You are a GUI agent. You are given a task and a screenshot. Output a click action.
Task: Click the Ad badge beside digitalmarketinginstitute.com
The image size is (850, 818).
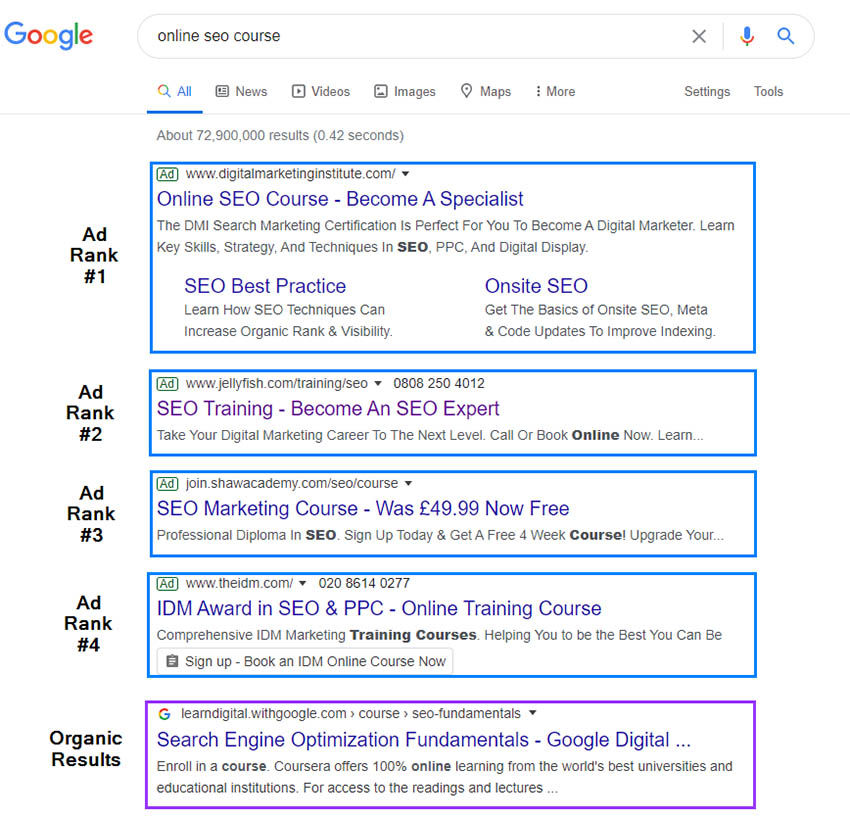(168, 173)
